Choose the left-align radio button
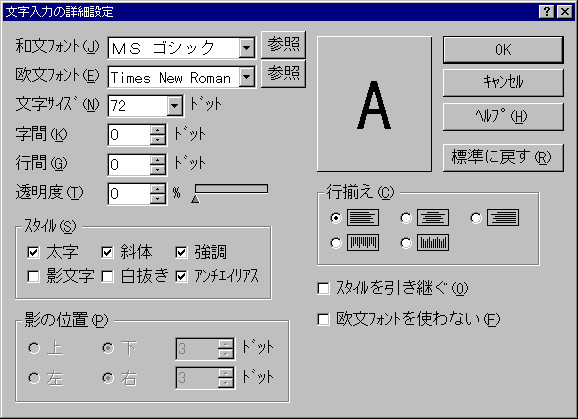The height and width of the screenshot is (419, 578). 336,218
